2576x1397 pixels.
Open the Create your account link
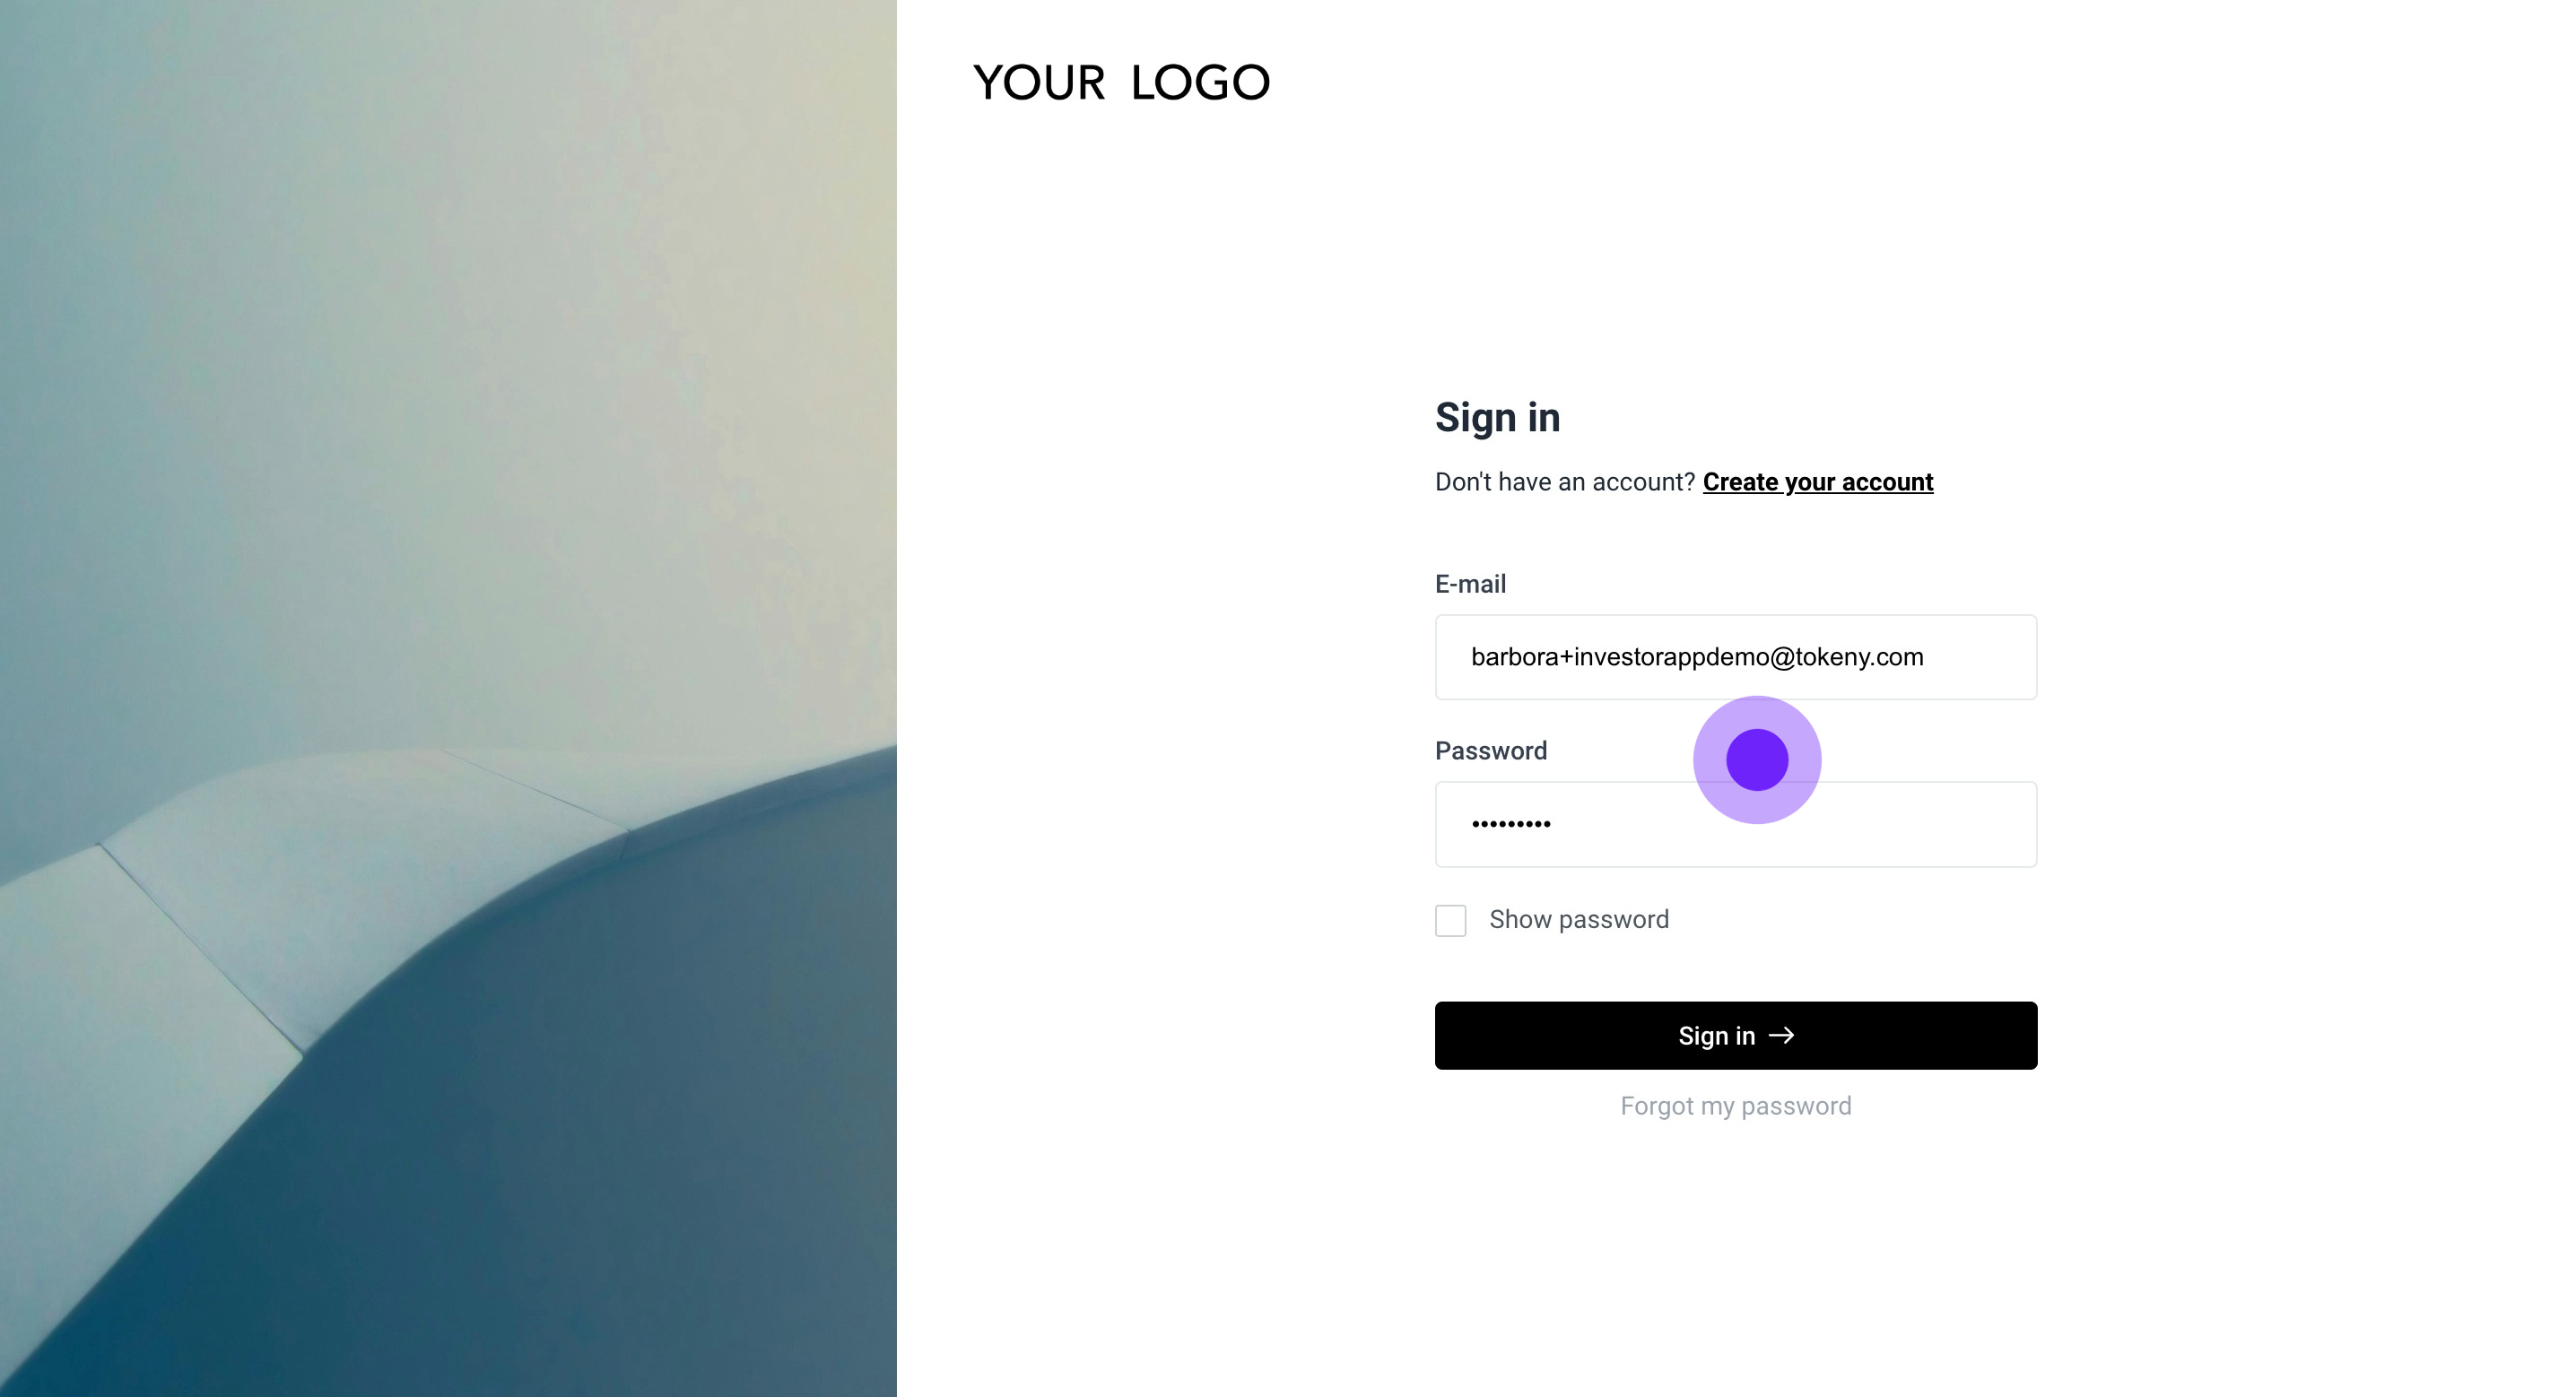tap(1817, 482)
